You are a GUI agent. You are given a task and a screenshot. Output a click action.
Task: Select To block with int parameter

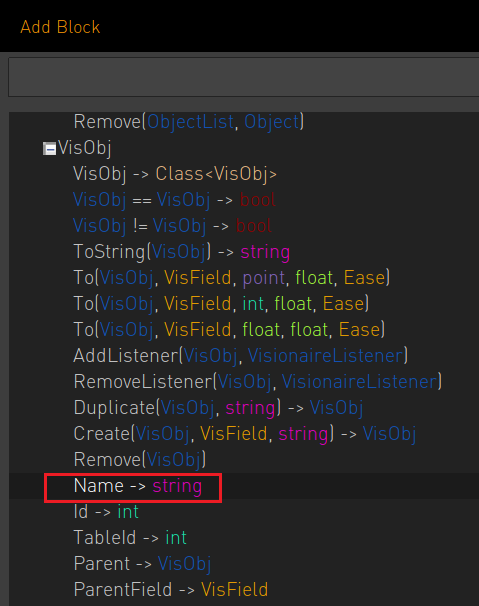[221, 304]
